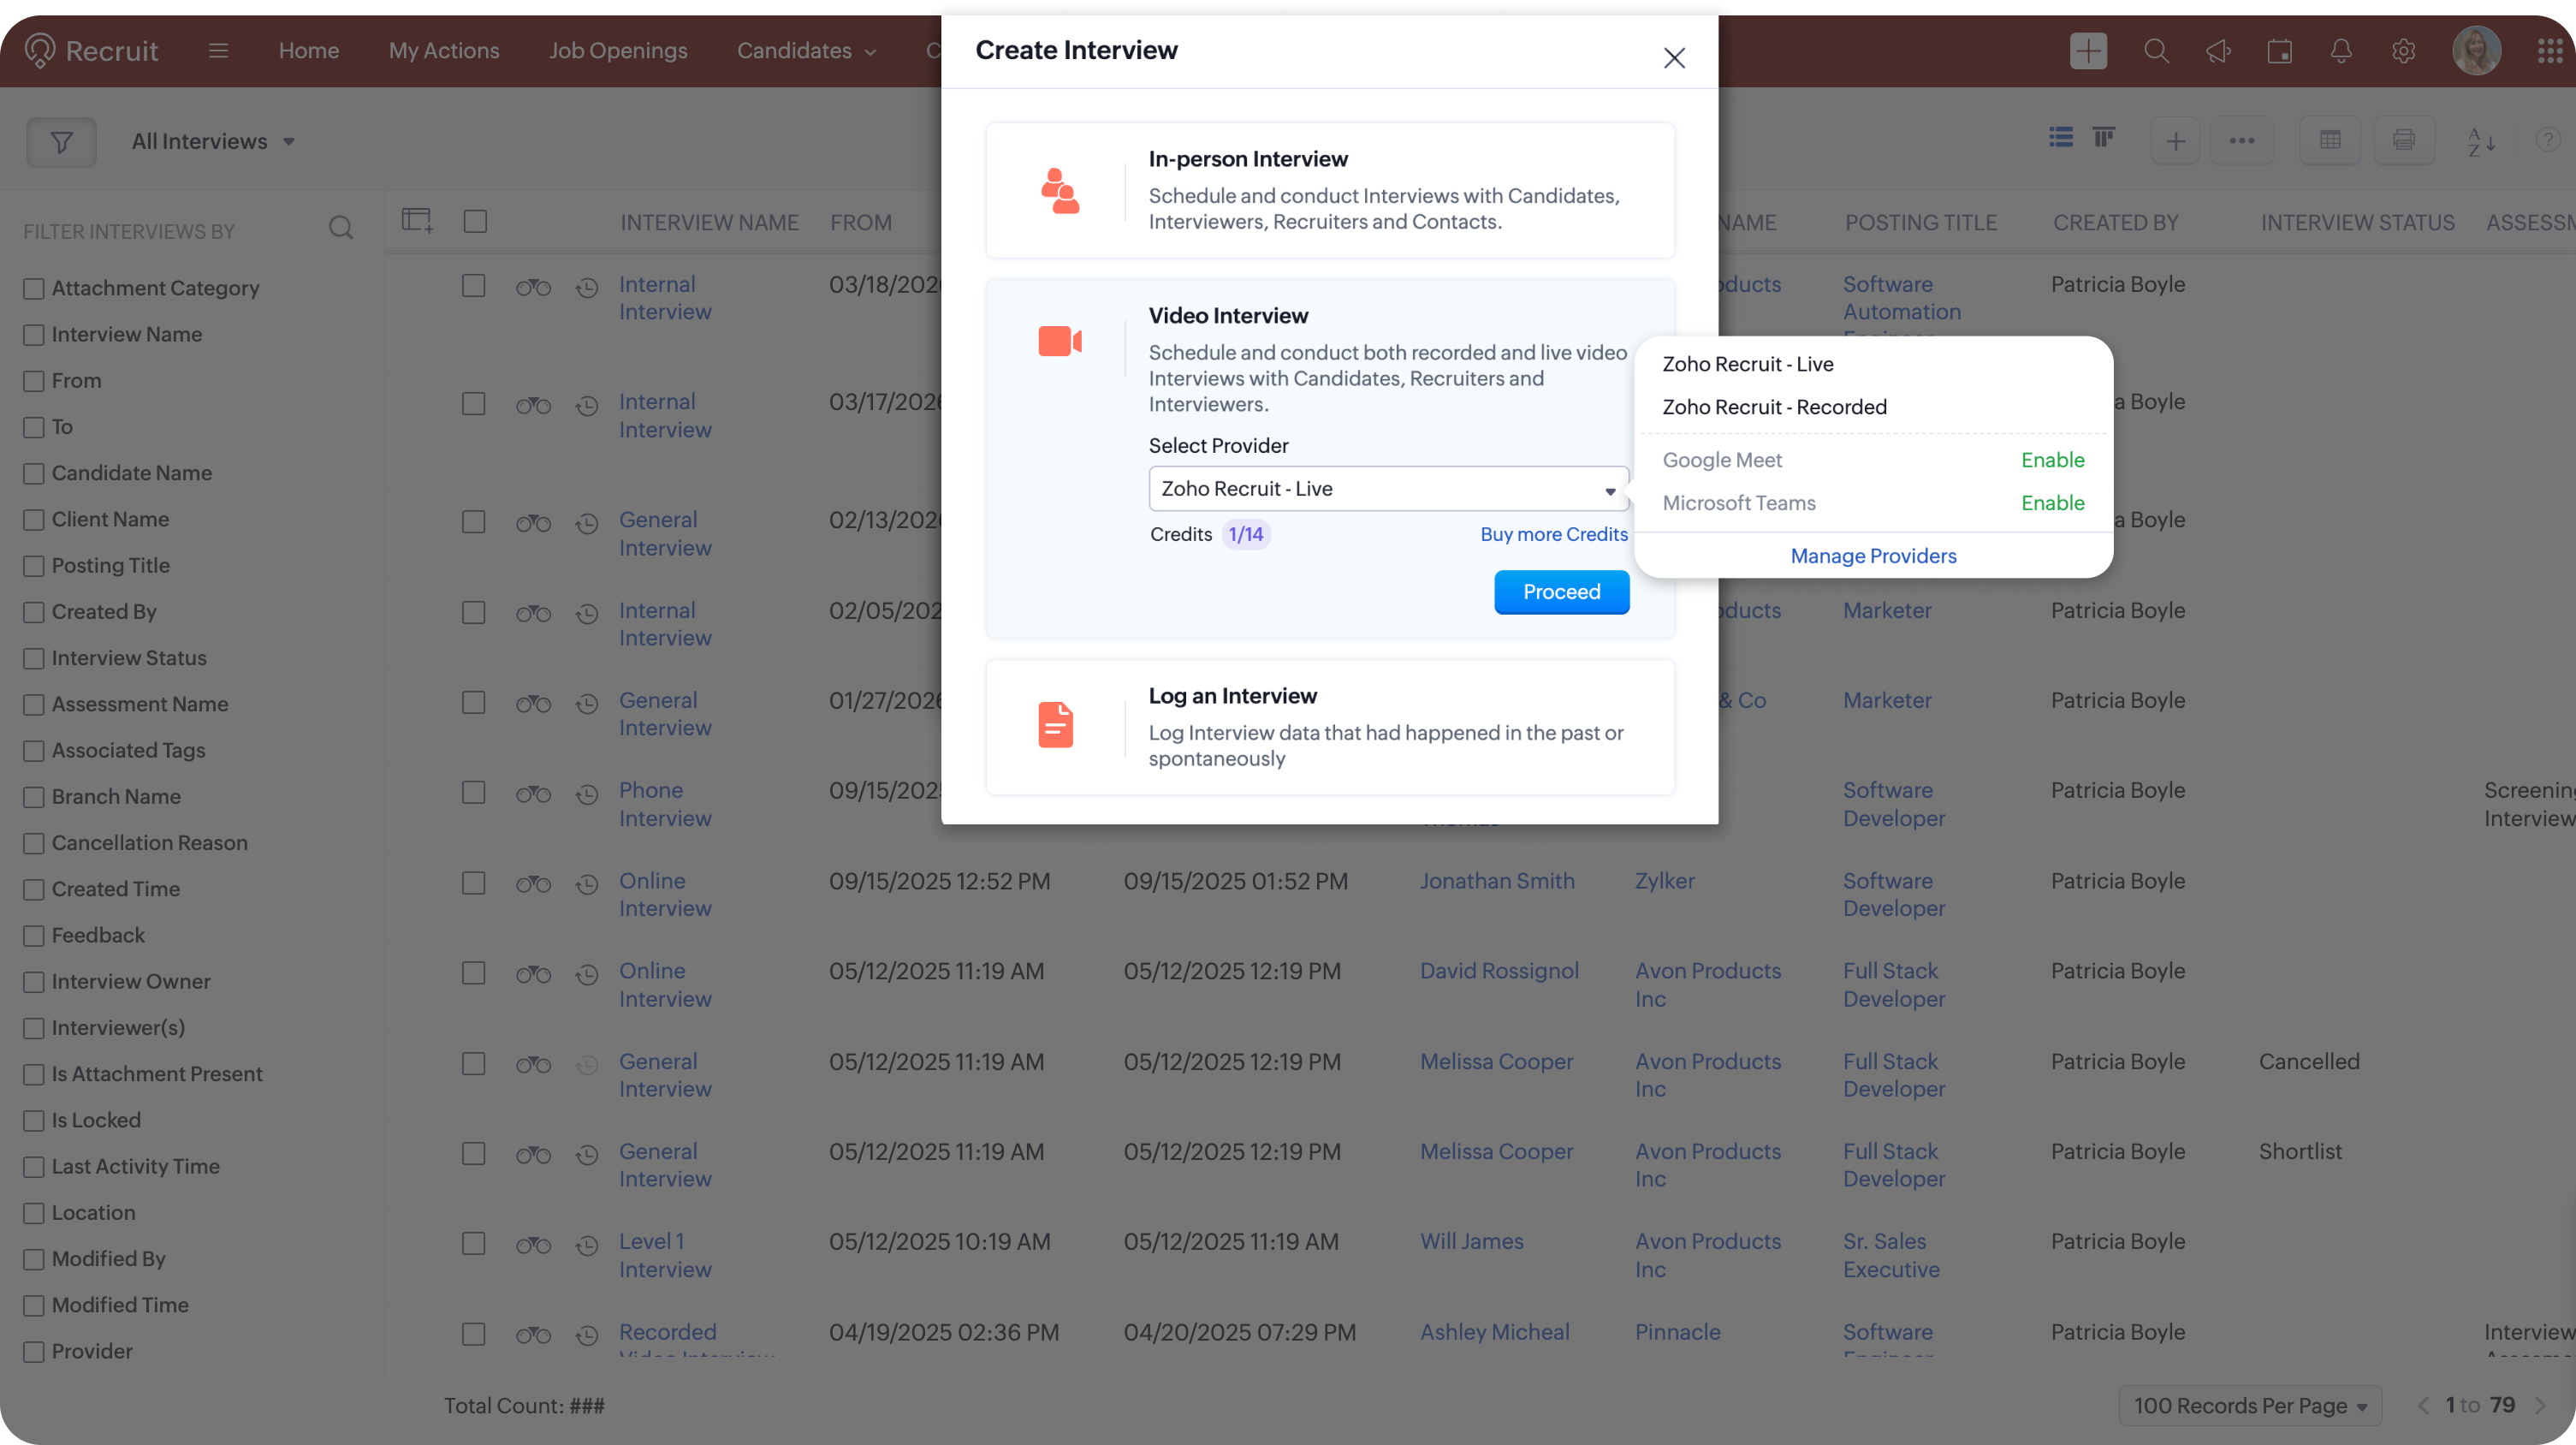The image size is (2576, 1445).
Task: Open the Select Provider dropdown
Action: [x=1388, y=489]
